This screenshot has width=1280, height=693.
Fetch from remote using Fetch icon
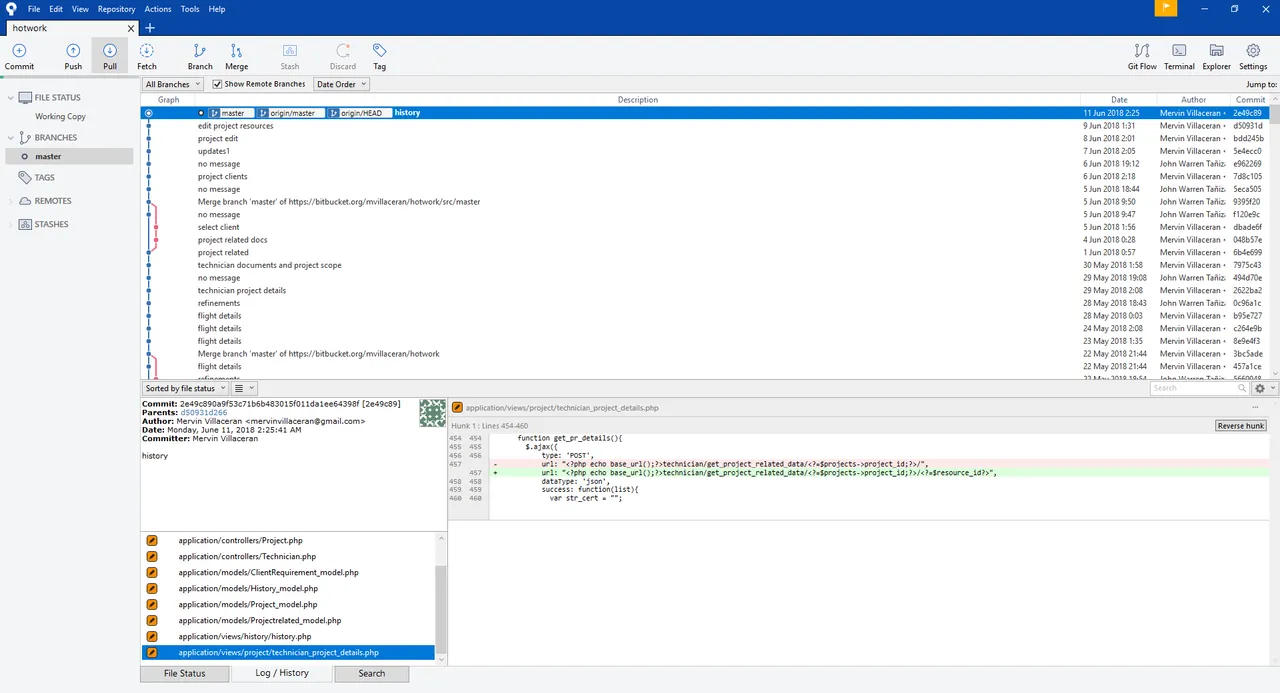click(147, 51)
